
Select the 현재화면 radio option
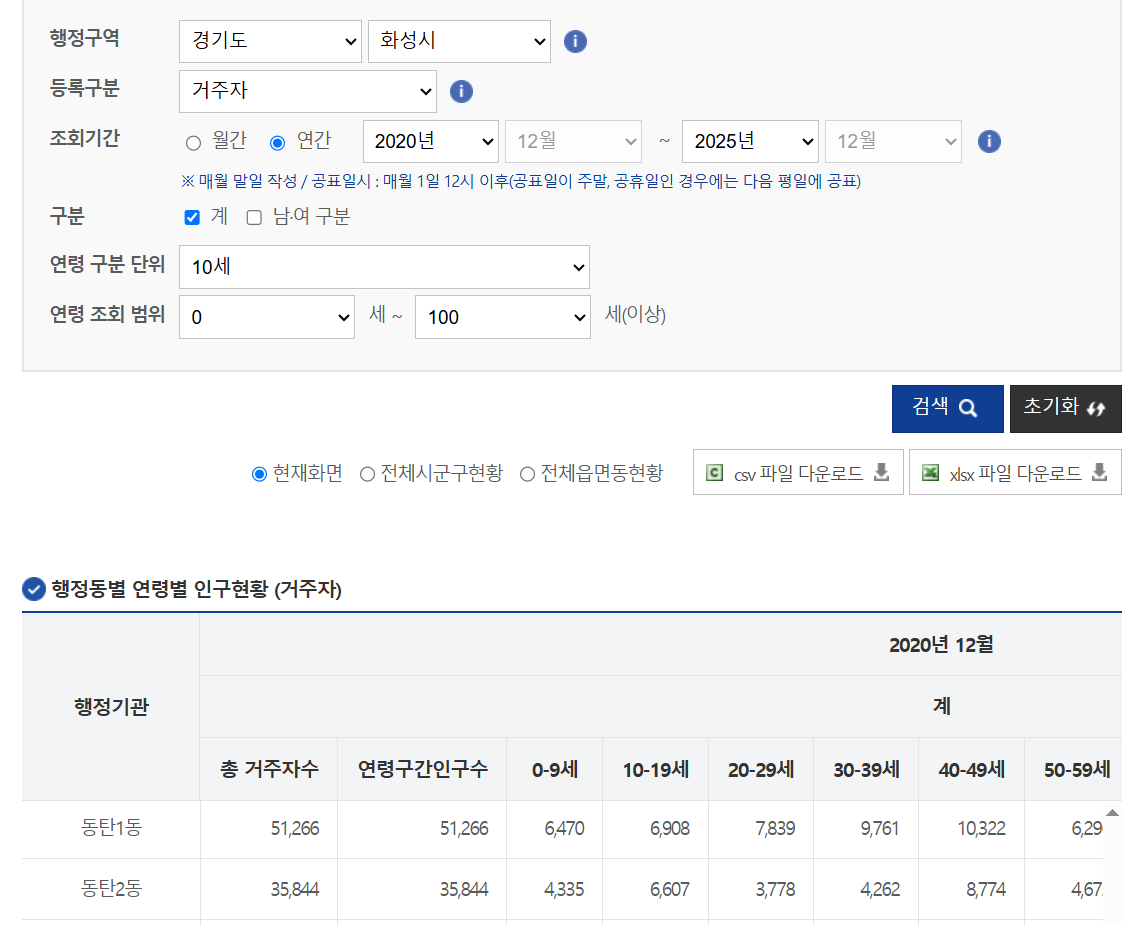coord(259,474)
